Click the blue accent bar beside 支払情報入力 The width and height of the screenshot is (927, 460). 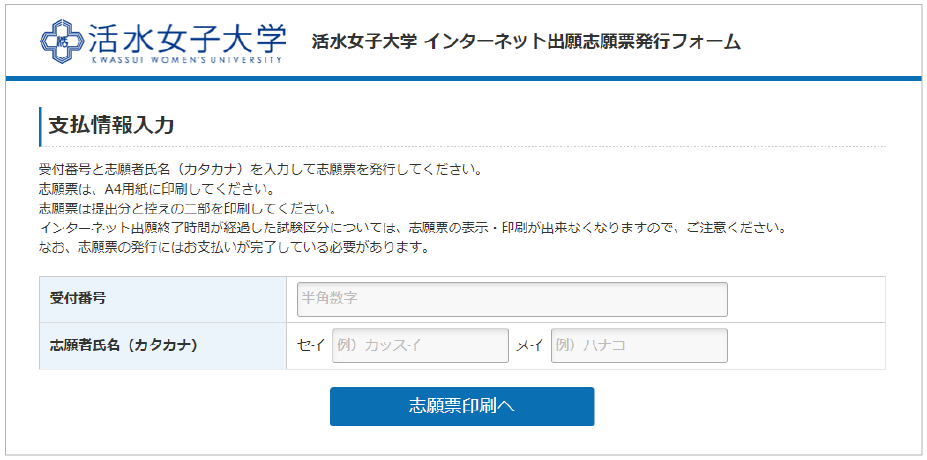pos(40,126)
